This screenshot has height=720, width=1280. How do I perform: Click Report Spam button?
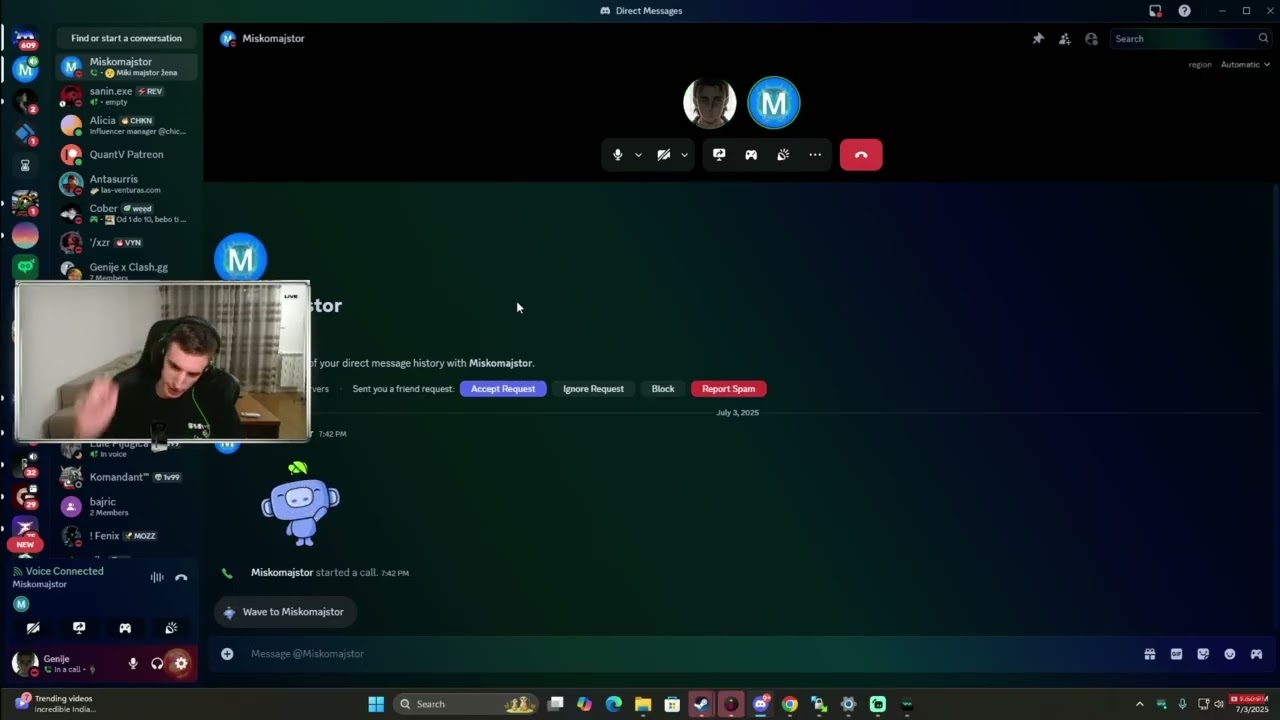(x=728, y=389)
